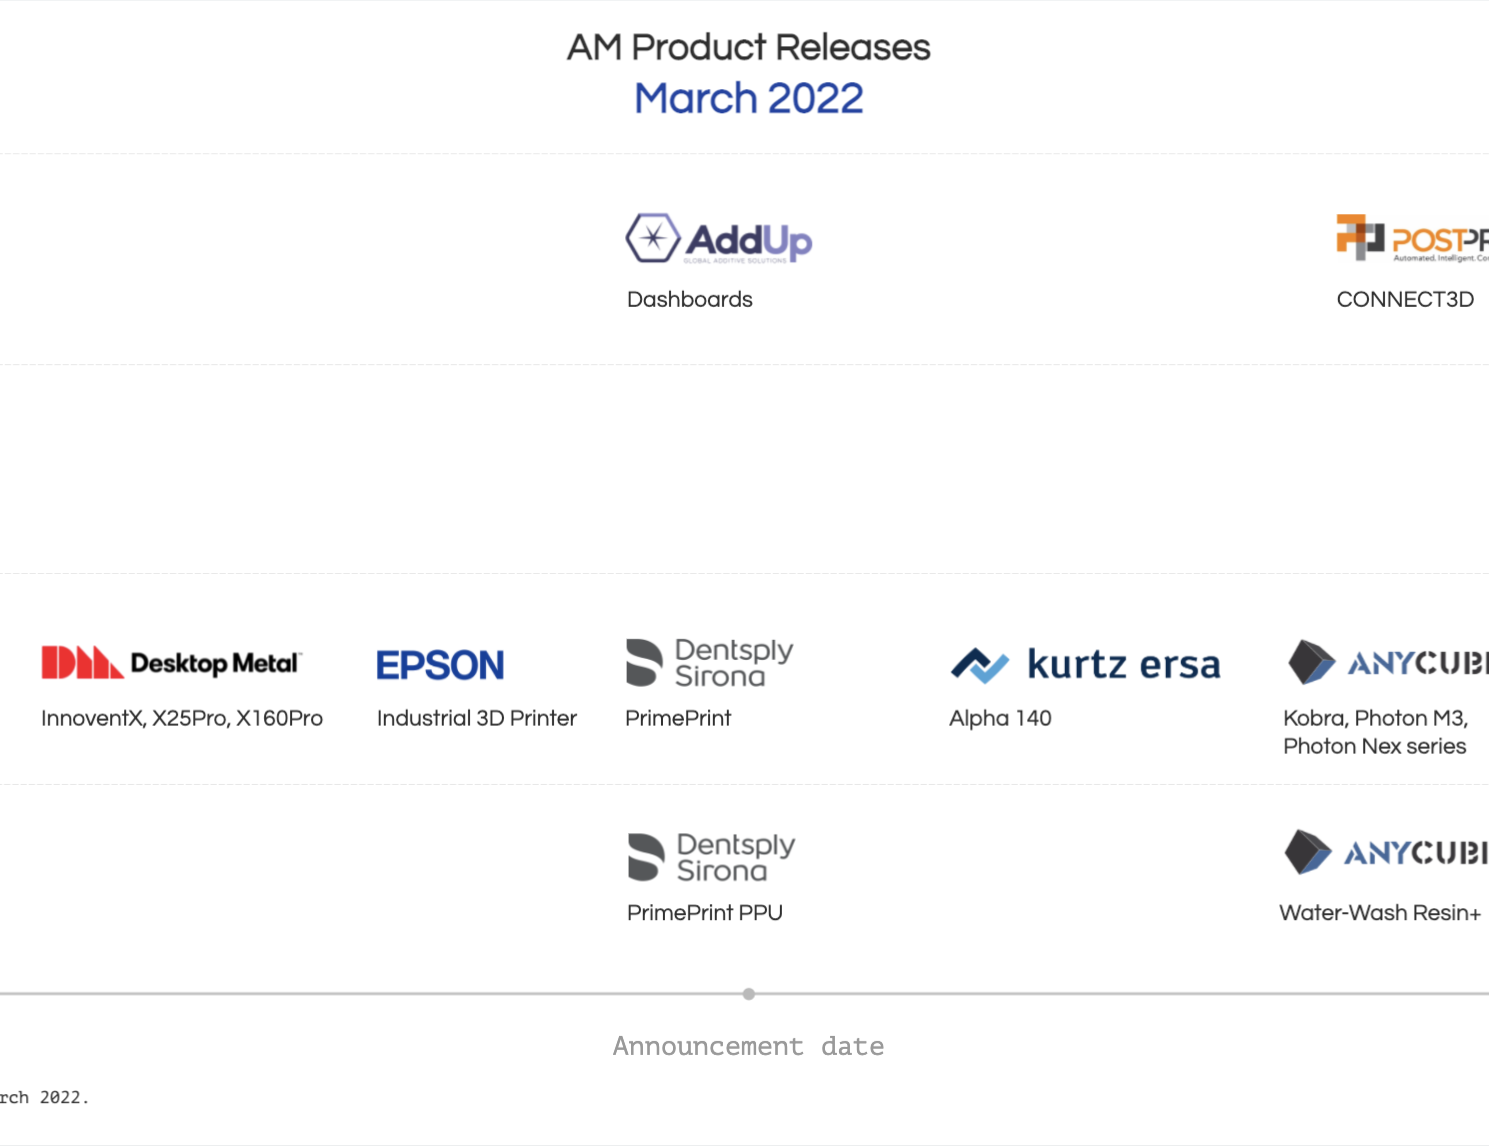
Task: Click the InnoventX, X25Pro, X160Pro label
Action: click(182, 718)
